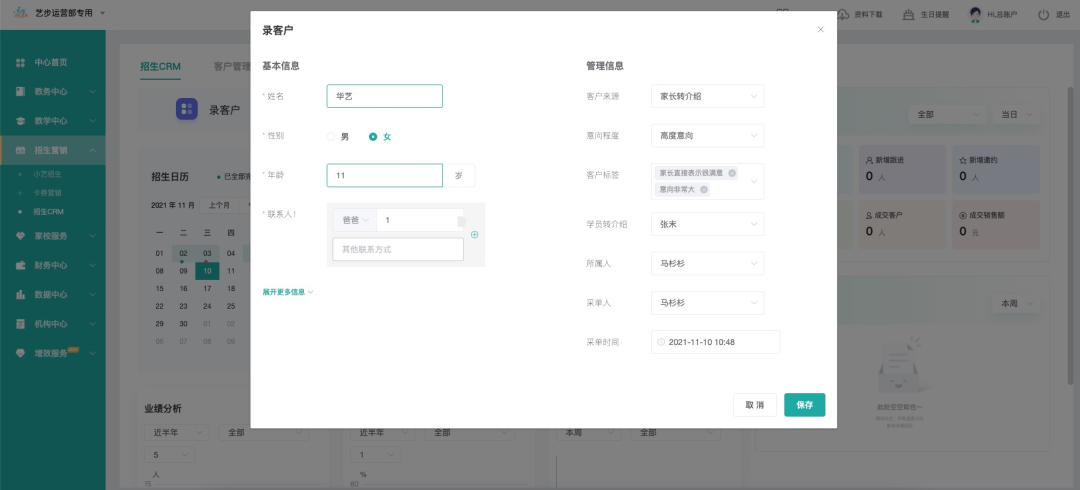Click the clock icon in 采单时间 field

click(661, 342)
